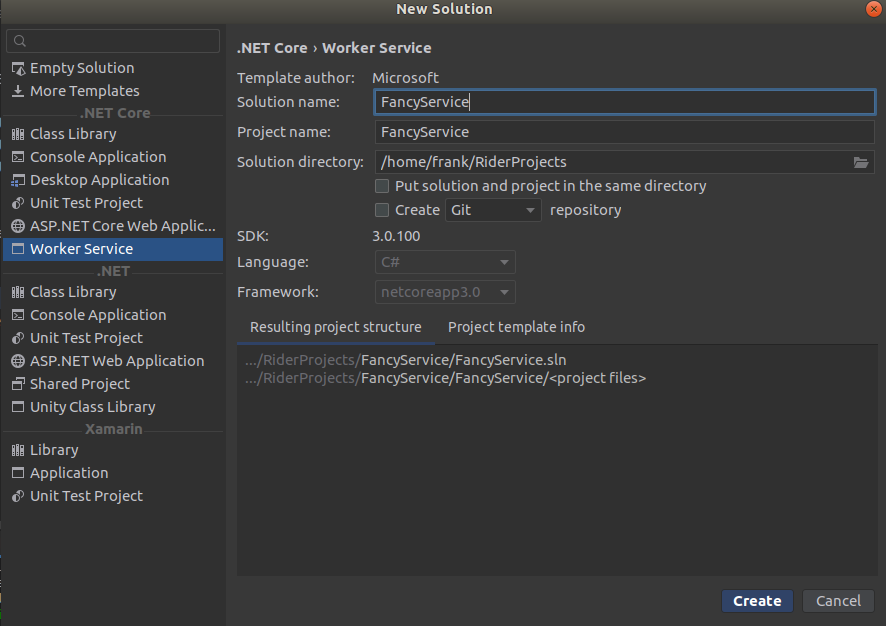The width and height of the screenshot is (886, 626).
Task: Switch to the Project template info tab
Action: [516, 327]
